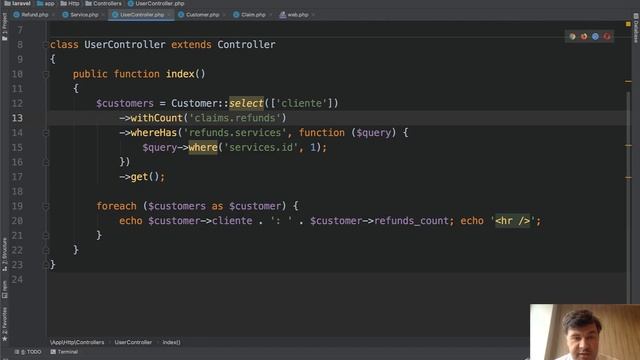Click app folder in navigation bar
Image resolution: width=640 pixels, height=360 pixels.
pos(45,3)
